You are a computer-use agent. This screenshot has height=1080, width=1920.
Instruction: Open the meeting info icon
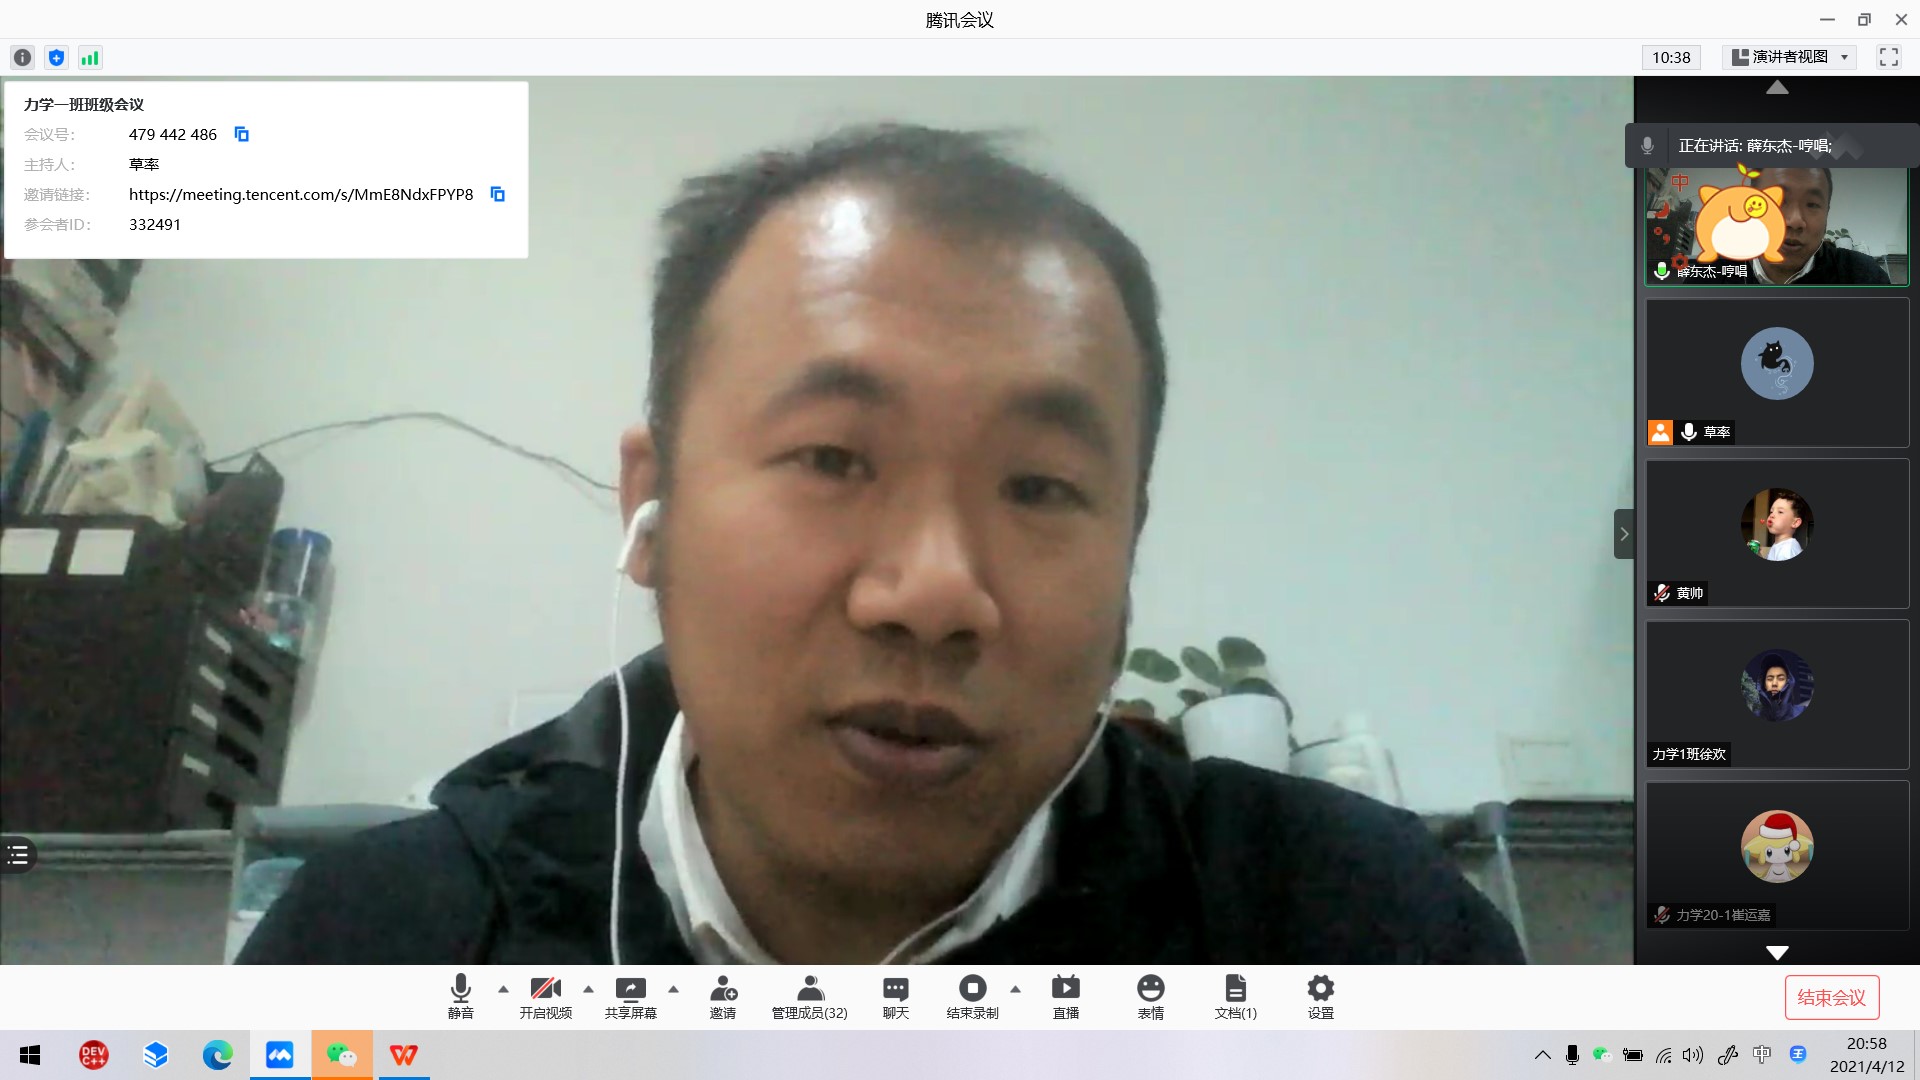pos(23,58)
